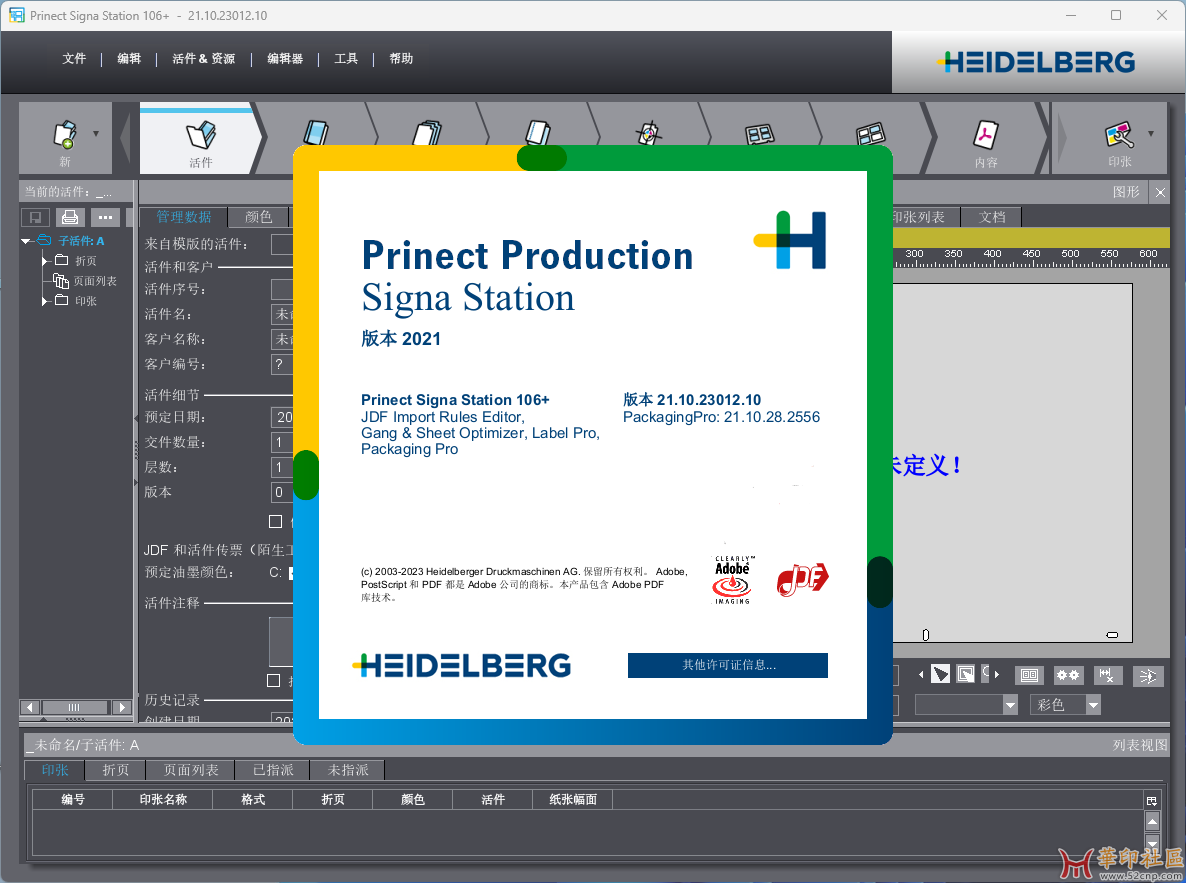Image resolution: width=1186 pixels, height=883 pixels.
Task: Click the 新 new job icon
Action: 65,135
